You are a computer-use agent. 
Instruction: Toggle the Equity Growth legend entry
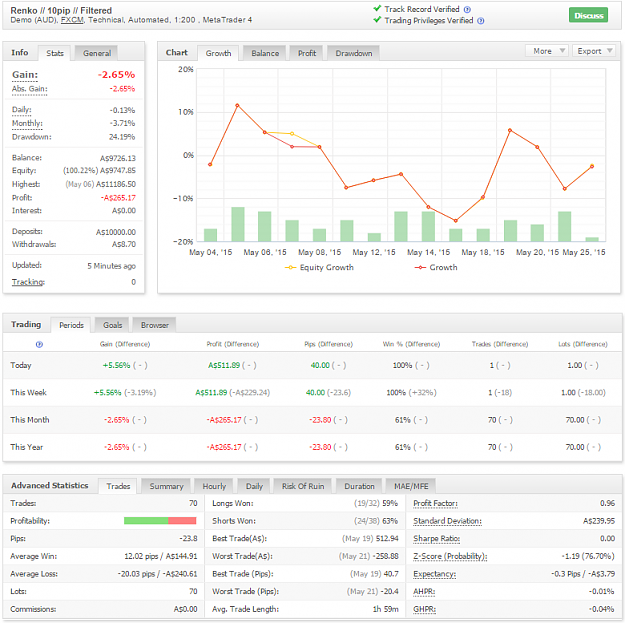click(319, 267)
